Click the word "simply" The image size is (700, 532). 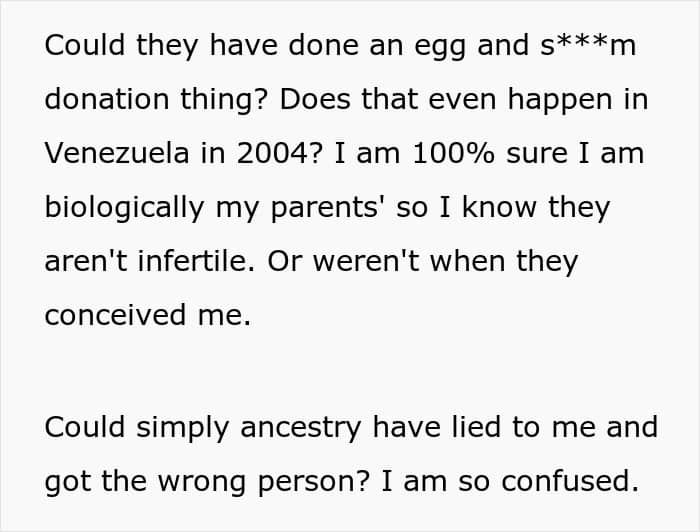click(x=183, y=428)
